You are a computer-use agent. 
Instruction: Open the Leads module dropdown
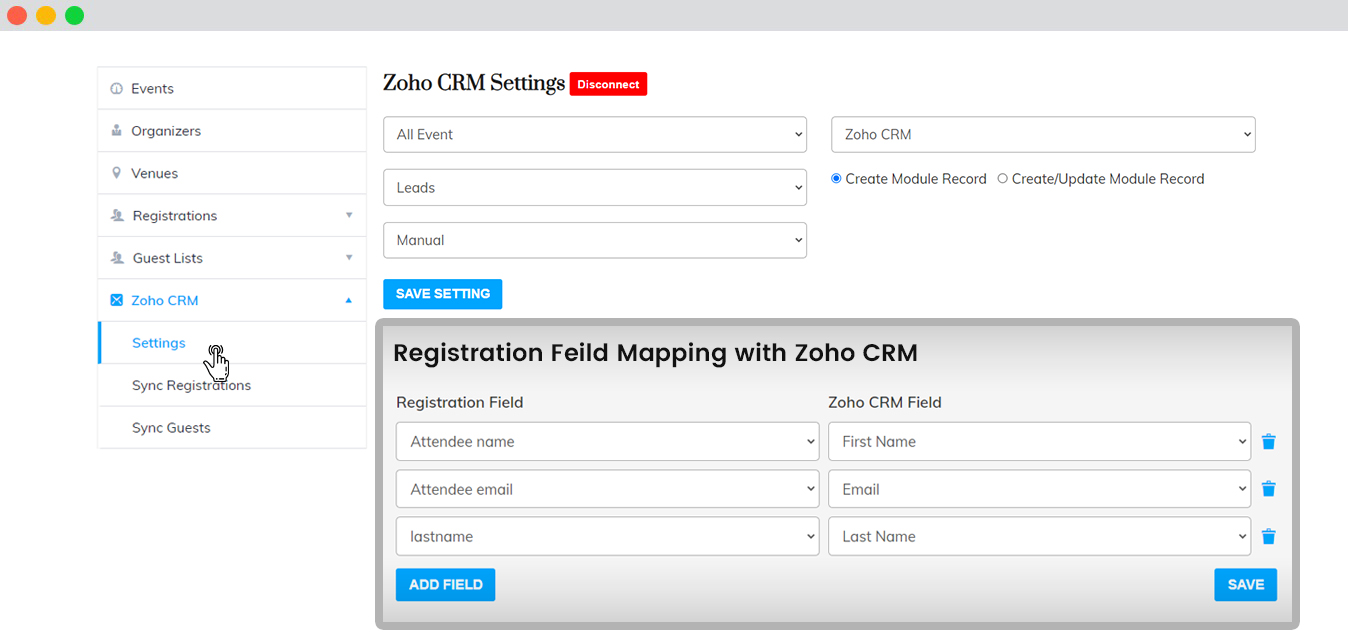(x=594, y=188)
